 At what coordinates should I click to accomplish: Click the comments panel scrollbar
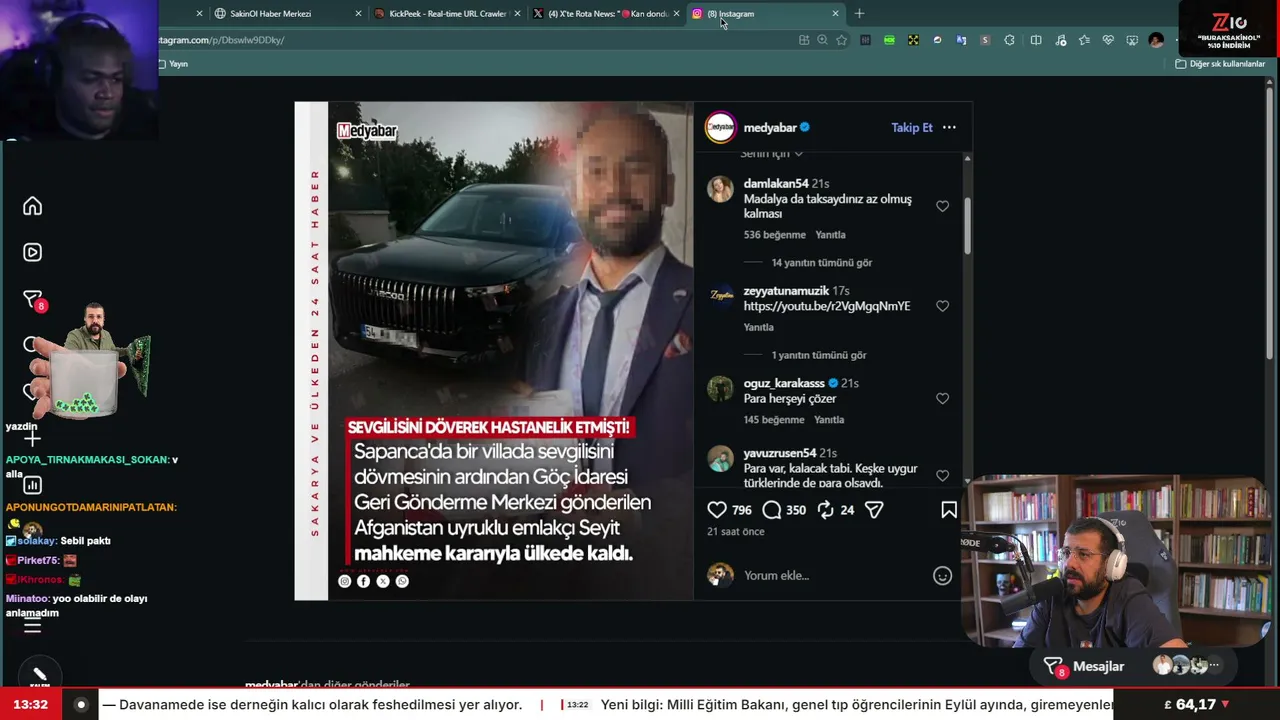967,225
